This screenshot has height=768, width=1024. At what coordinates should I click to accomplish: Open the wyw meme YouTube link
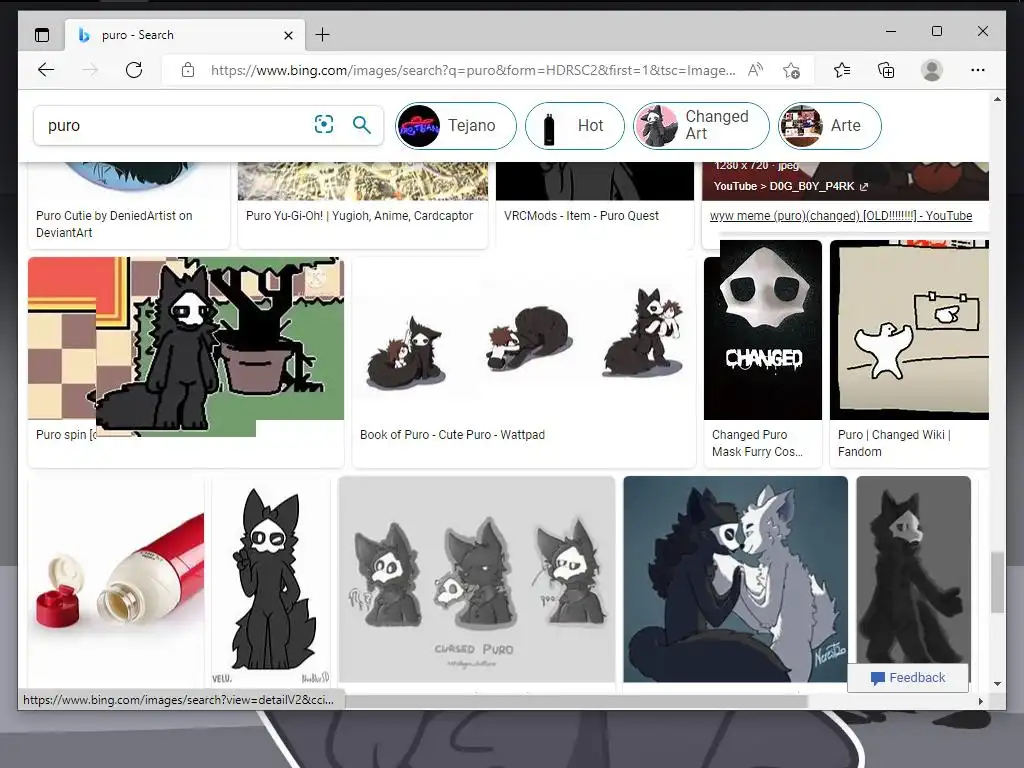(841, 216)
